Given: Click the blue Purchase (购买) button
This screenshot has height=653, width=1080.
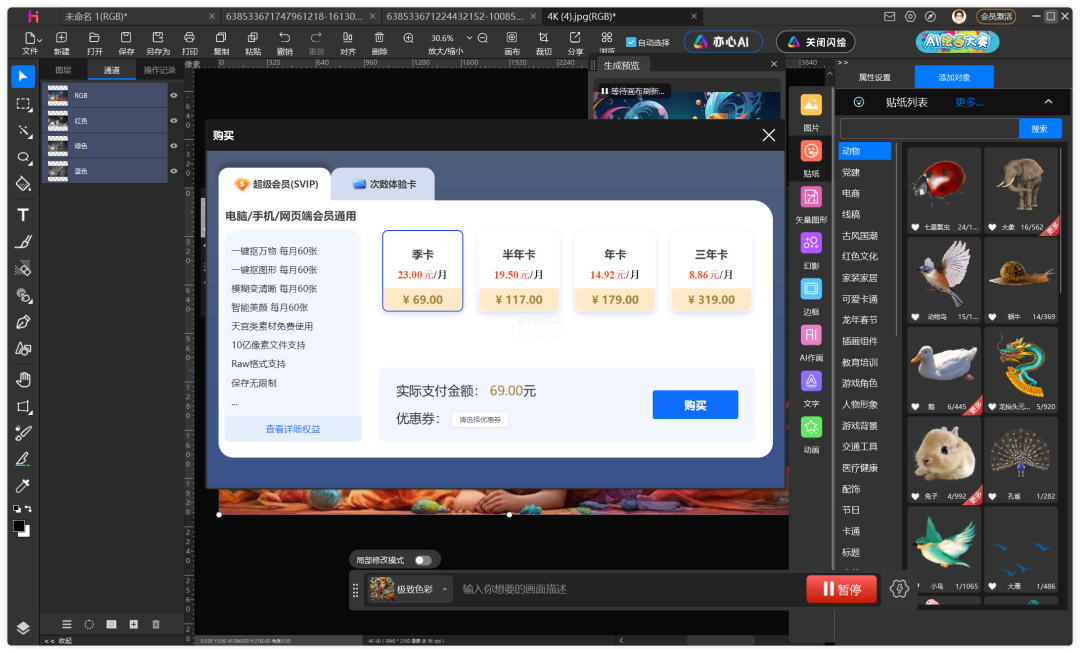Looking at the screenshot, I should 695,405.
